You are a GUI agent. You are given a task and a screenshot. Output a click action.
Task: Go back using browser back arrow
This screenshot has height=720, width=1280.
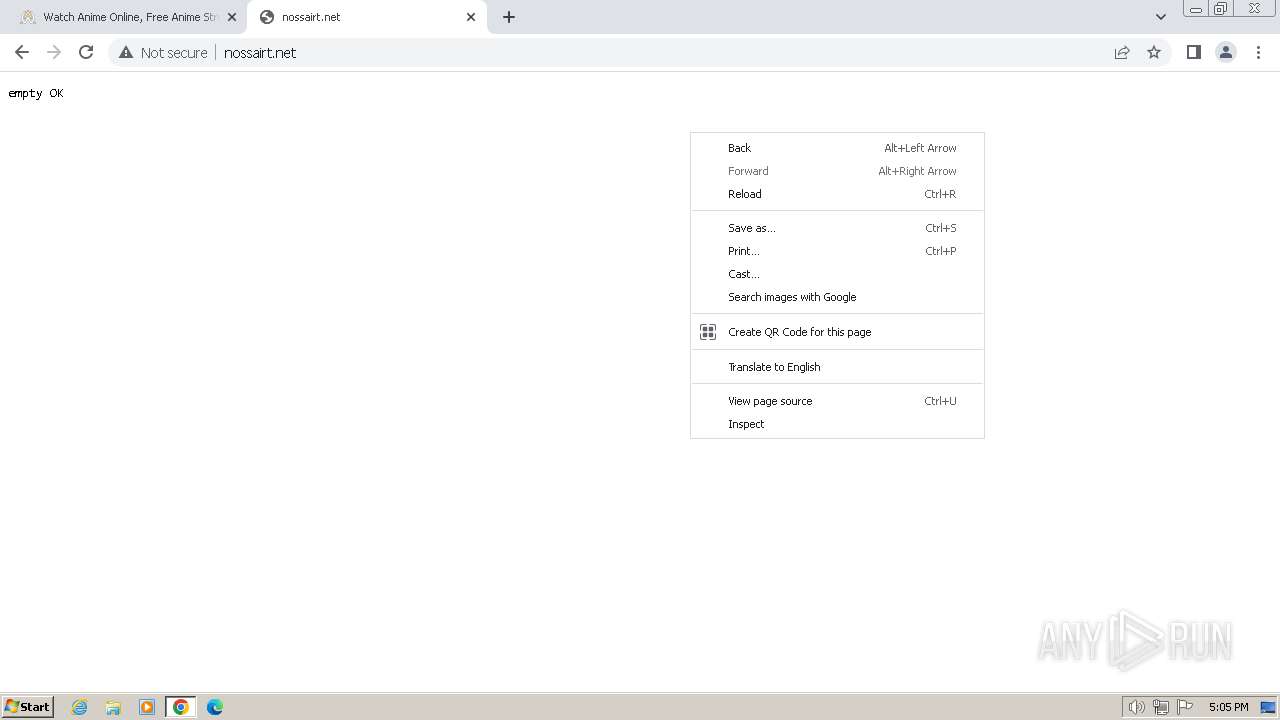(x=22, y=52)
